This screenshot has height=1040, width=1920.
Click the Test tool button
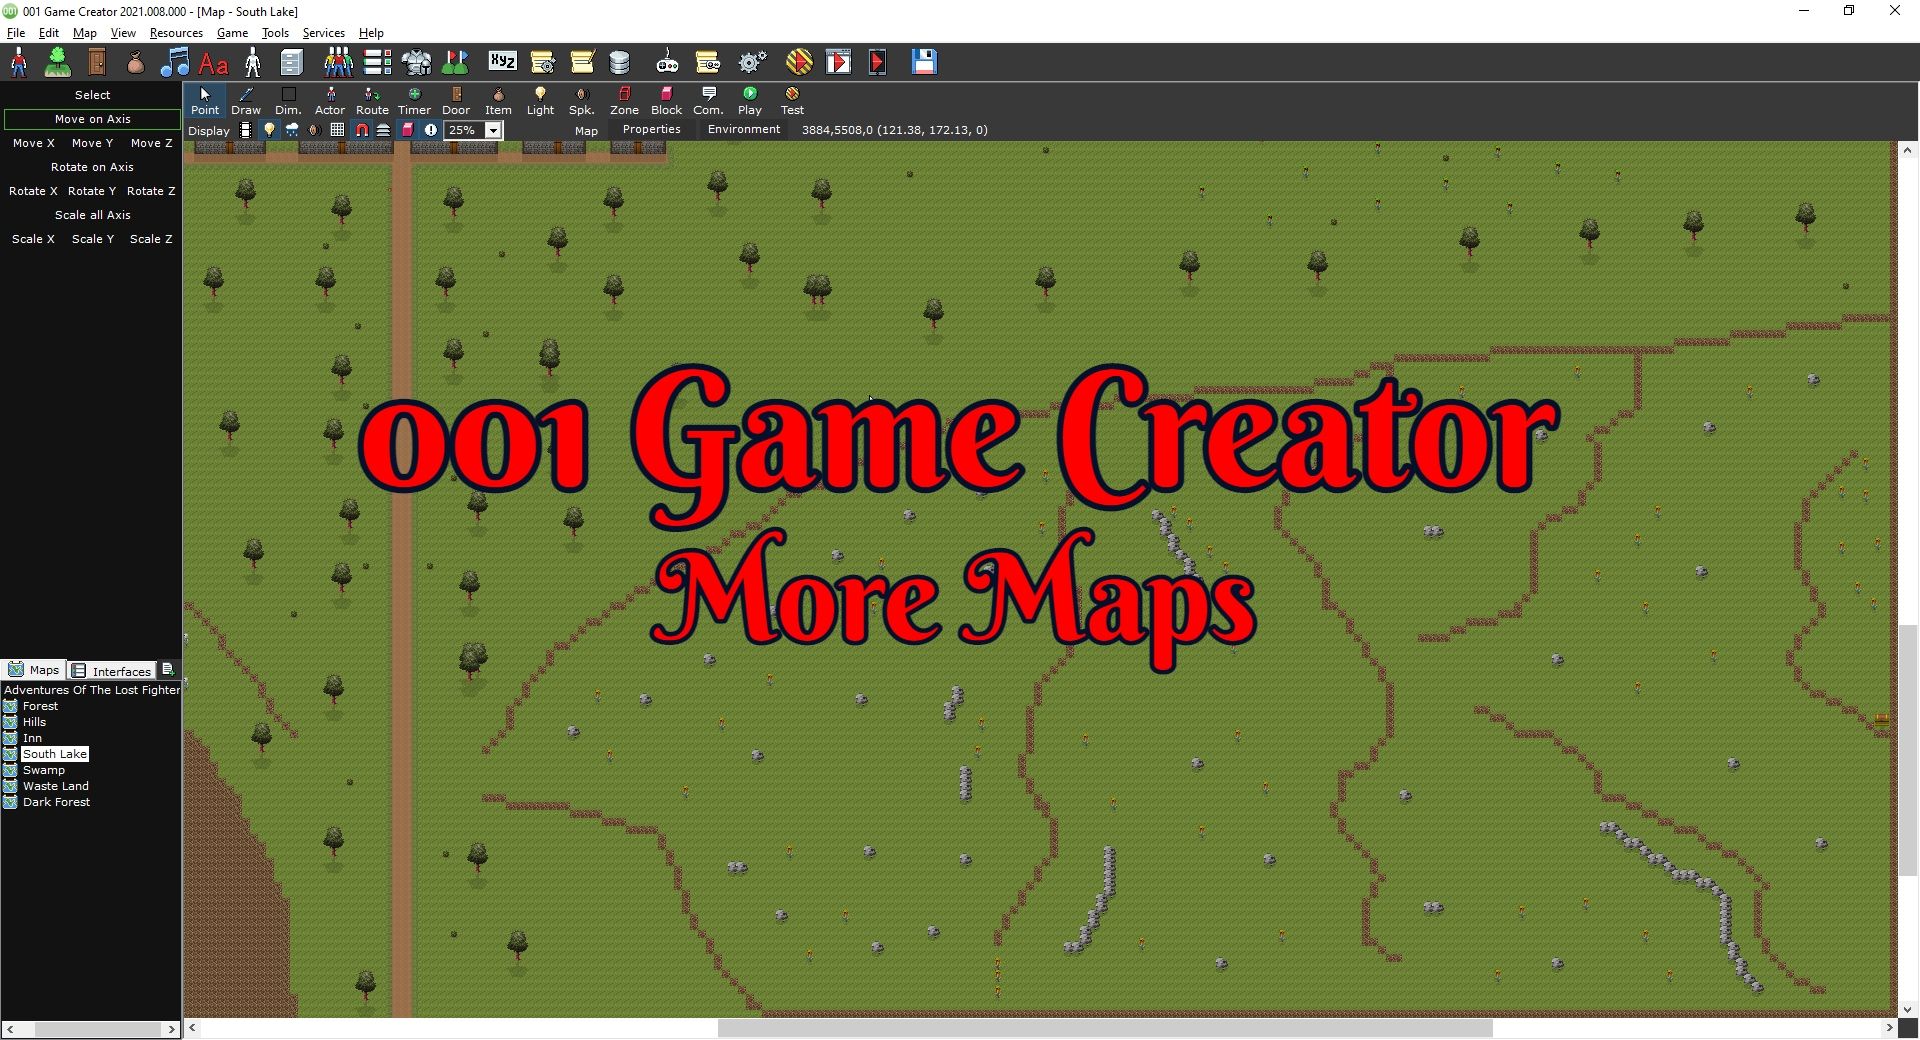point(792,101)
